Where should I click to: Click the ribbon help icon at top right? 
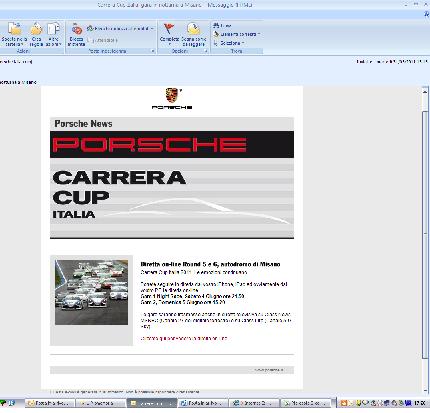tap(427, 14)
